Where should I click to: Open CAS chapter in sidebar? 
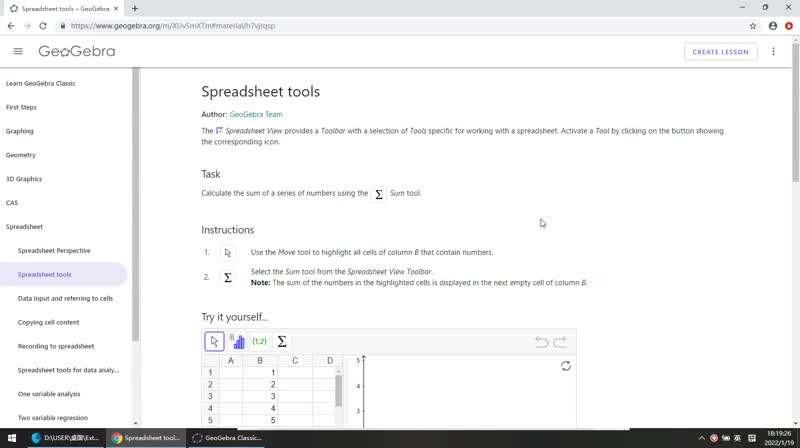point(12,203)
